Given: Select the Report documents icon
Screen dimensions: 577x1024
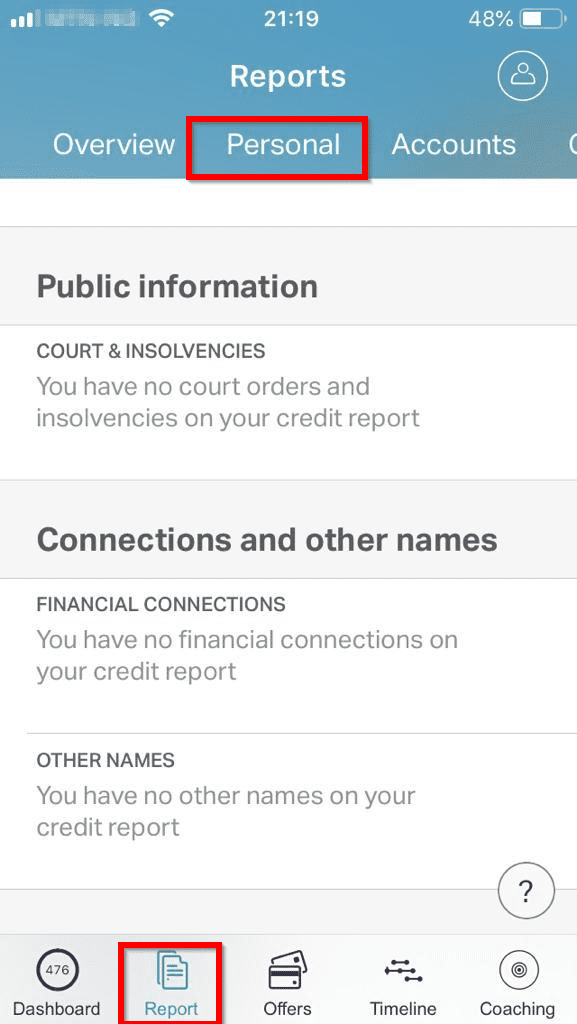Looking at the screenshot, I should click(172, 970).
